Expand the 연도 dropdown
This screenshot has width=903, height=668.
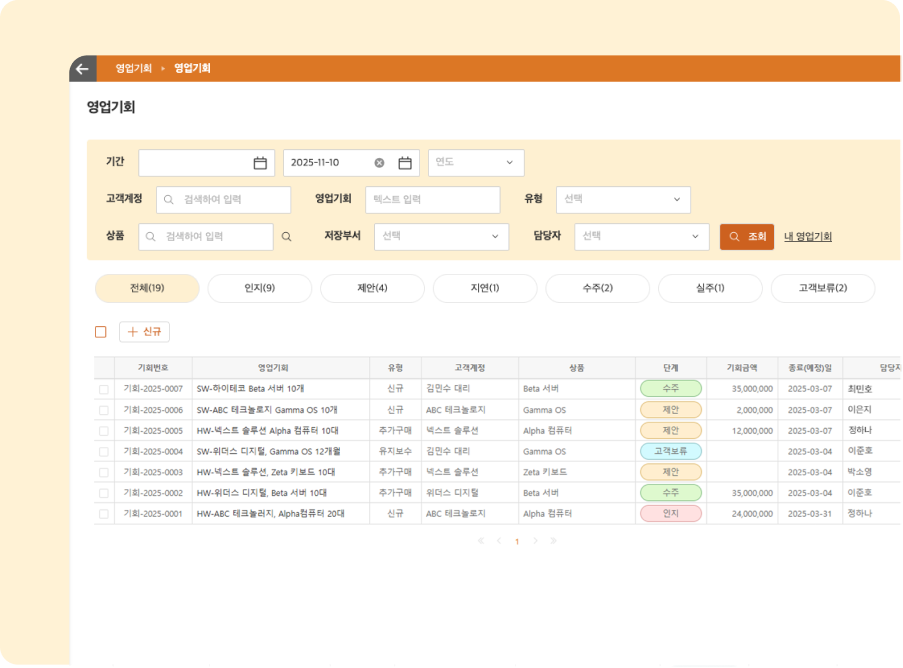click(x=476, y=163)
